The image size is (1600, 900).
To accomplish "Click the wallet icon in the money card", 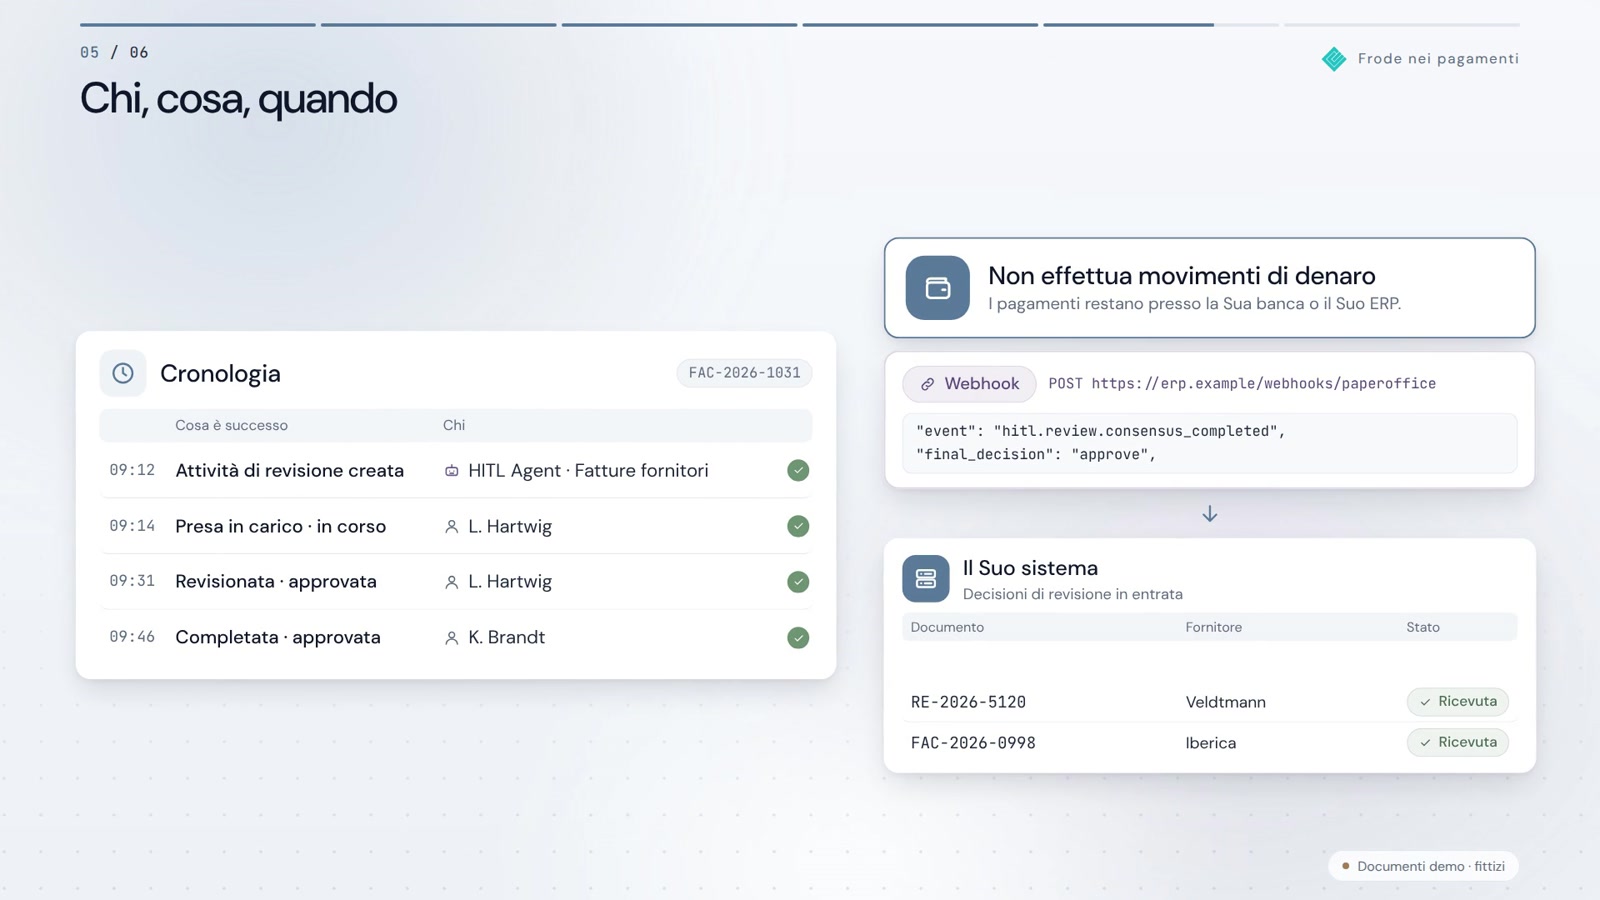I will pyautogui.click(x=938, y=288).
